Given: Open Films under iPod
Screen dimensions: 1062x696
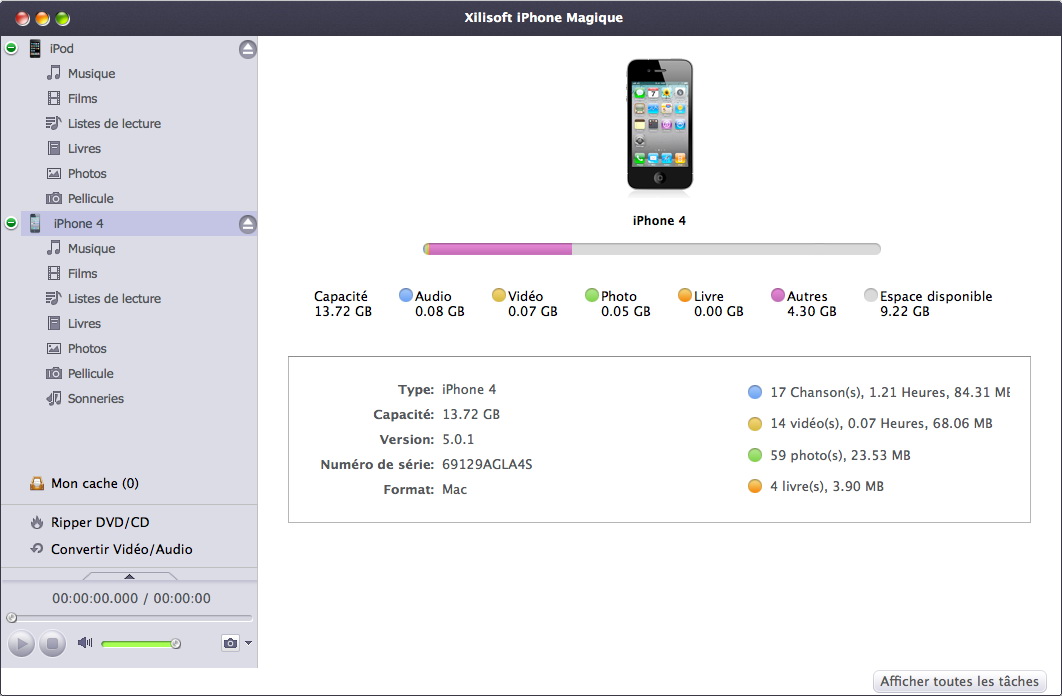Looking at the screenshot, I should [72, 98].
